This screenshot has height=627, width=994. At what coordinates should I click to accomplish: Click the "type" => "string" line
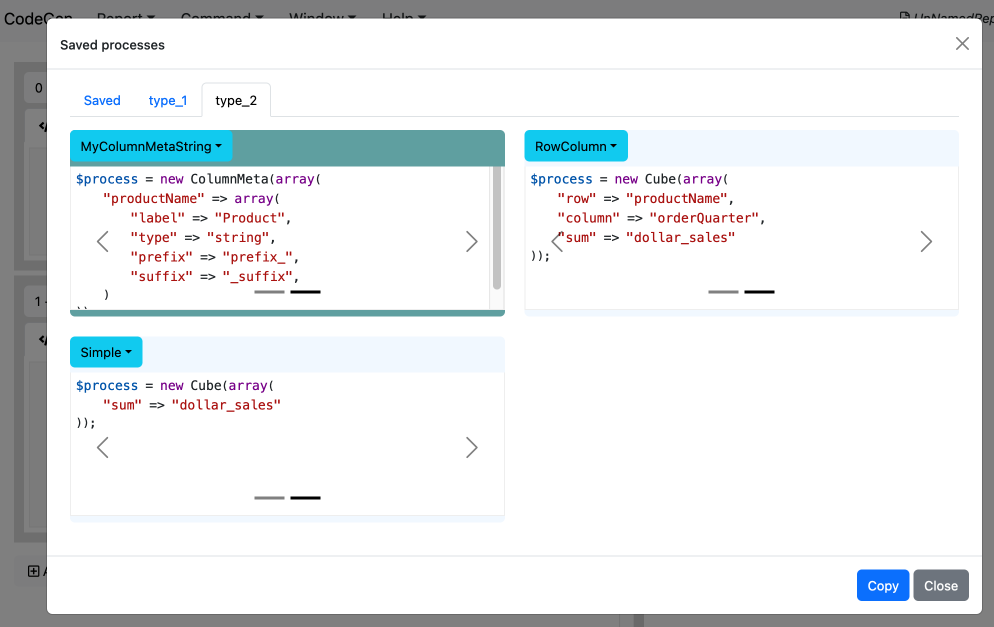click(203, 238)
